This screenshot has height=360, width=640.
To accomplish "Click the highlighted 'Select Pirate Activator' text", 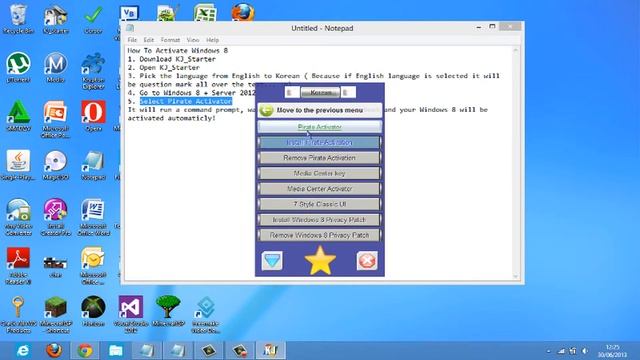I will tap(186, 101).
